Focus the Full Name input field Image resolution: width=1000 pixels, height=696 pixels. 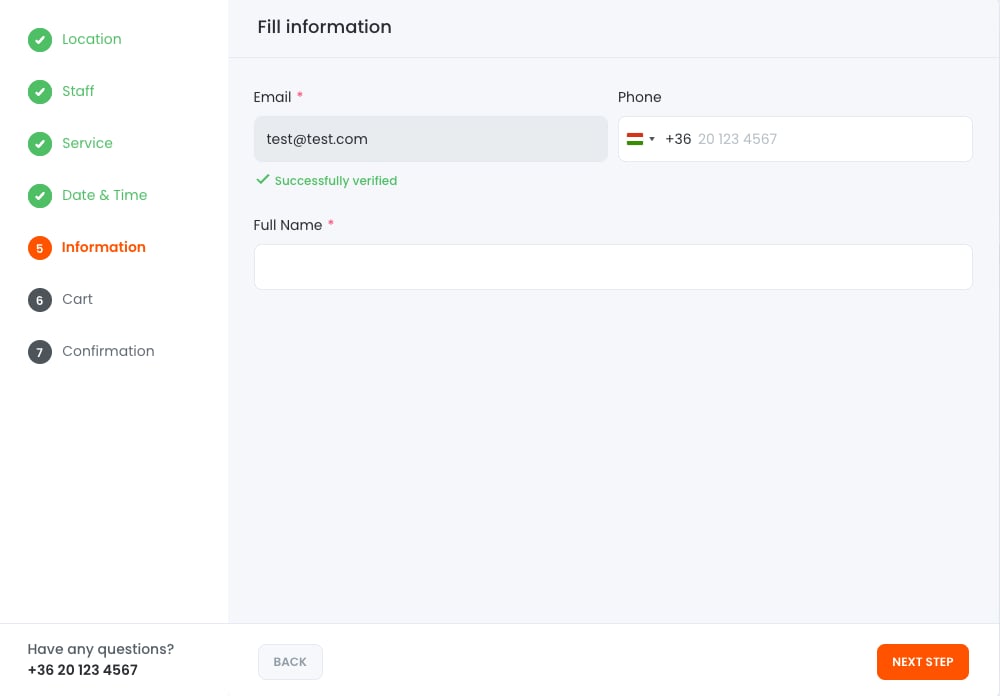click(613, 267)
